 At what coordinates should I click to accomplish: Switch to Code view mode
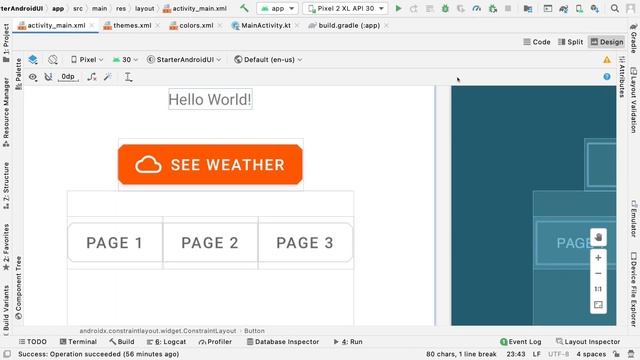click(x=537, y=42)
